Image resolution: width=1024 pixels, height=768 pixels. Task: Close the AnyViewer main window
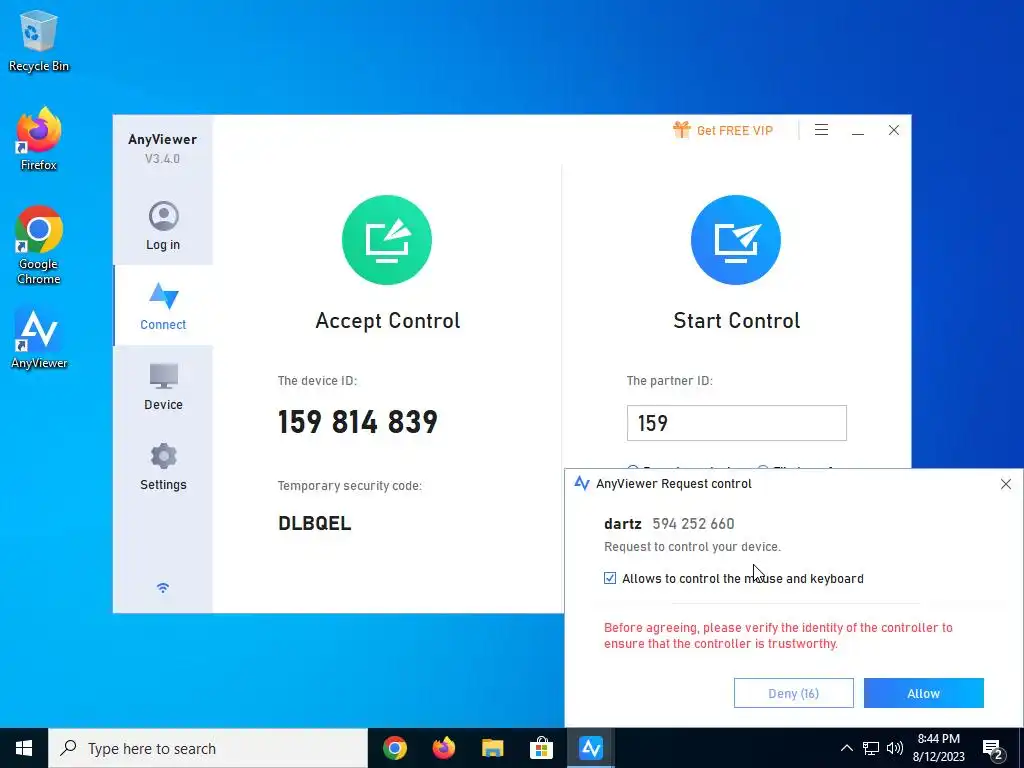coord(894,130)
